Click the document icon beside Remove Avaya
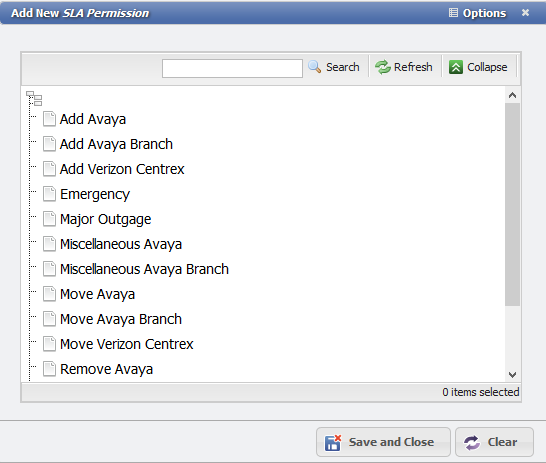Screen dimensions: 546x463 49,369
